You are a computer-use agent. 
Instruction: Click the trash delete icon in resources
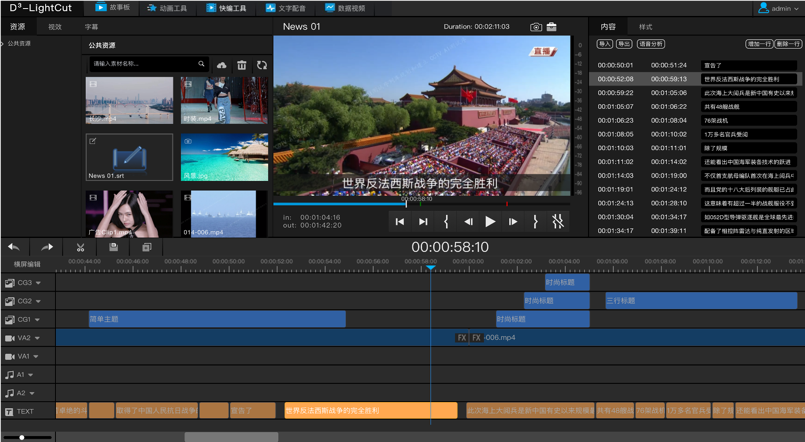[x=242, y=65]
